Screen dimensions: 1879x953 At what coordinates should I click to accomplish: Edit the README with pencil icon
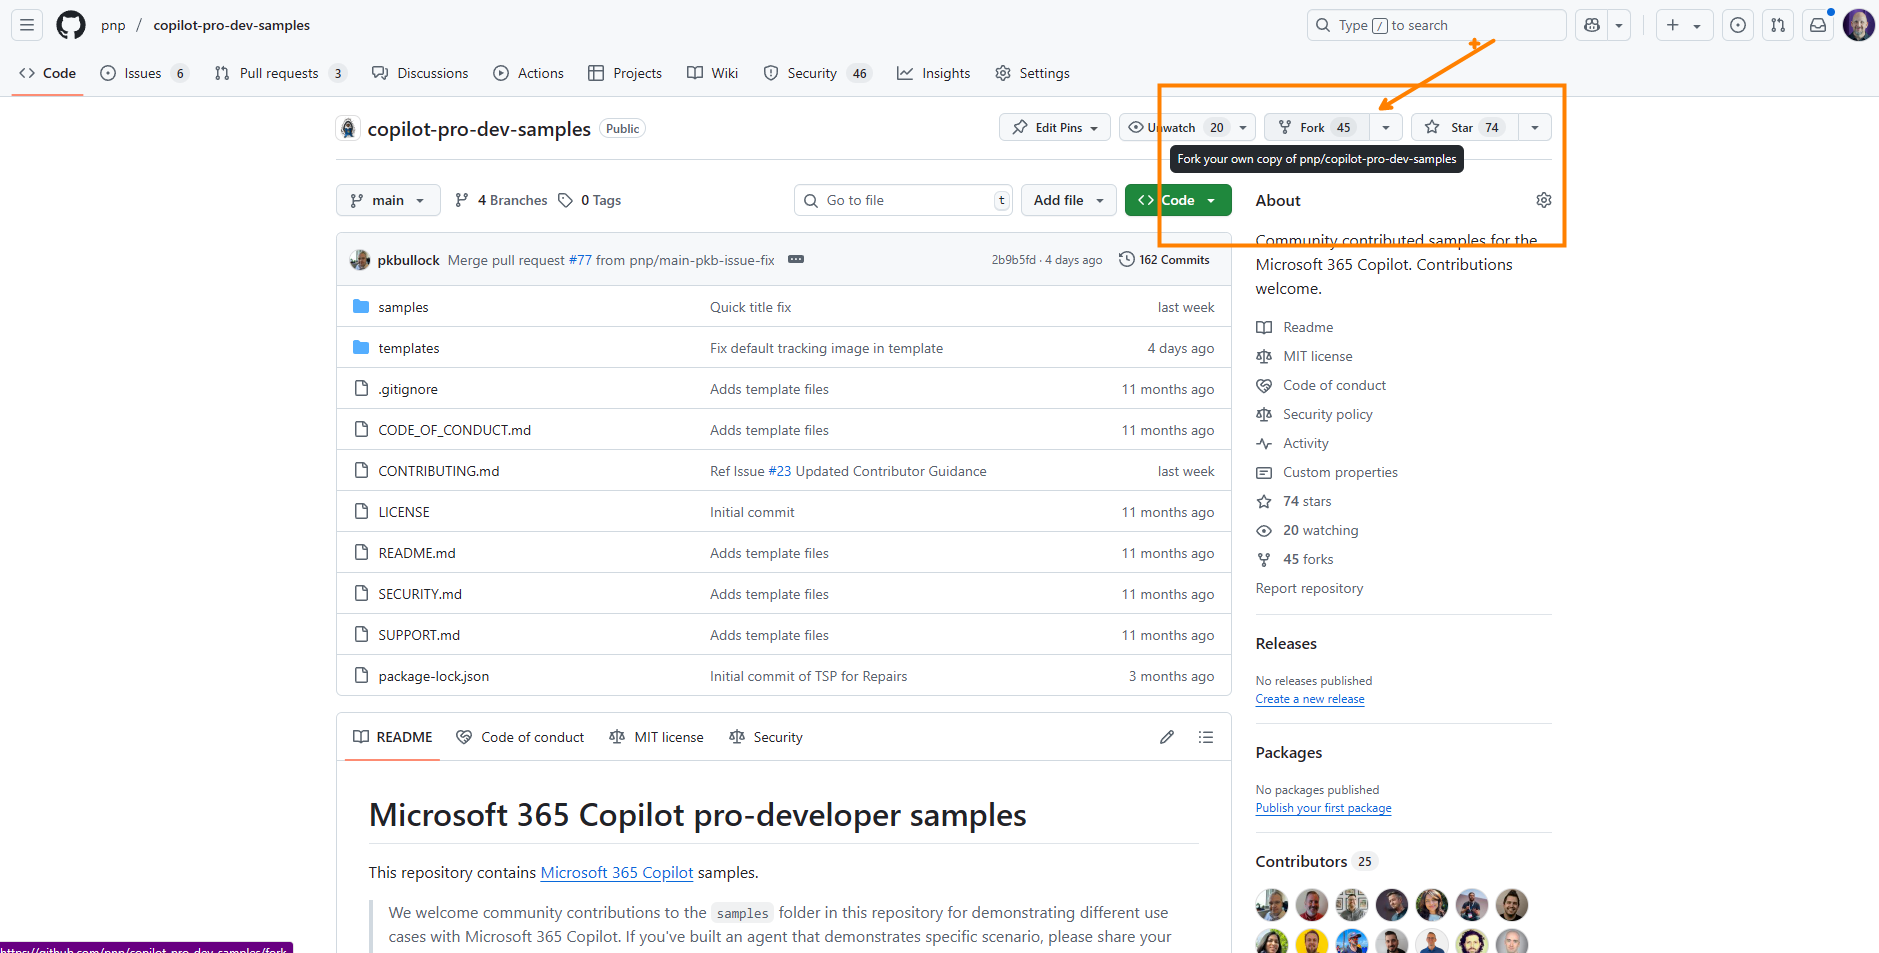1166,737
